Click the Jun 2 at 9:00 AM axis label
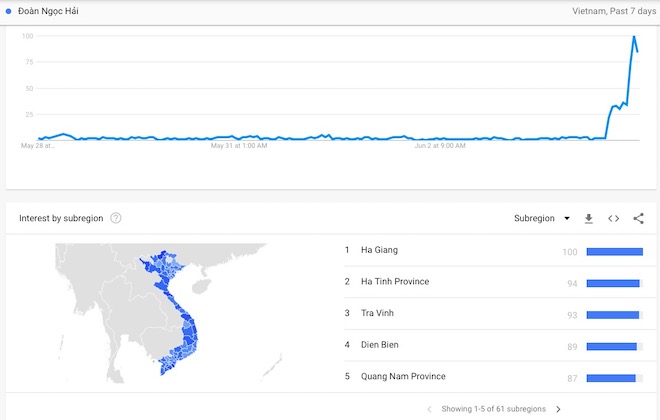Viewport: 660px width, 420px height. click(x=440, y=146)
